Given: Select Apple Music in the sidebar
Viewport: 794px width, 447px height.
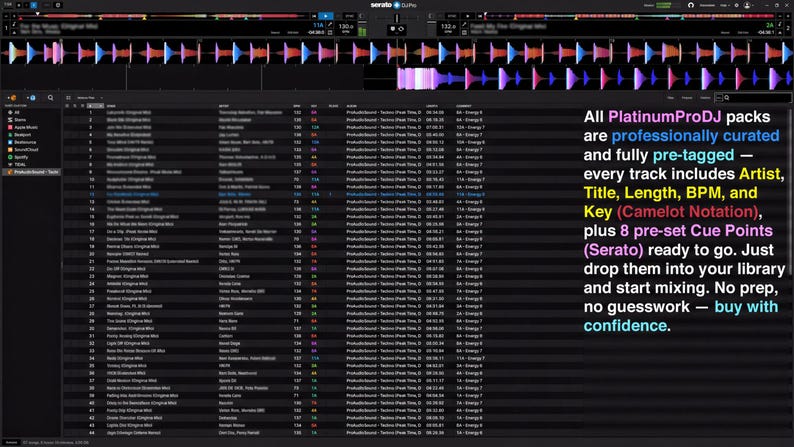Looking at the screenshot, I should (x=25, y=127).
